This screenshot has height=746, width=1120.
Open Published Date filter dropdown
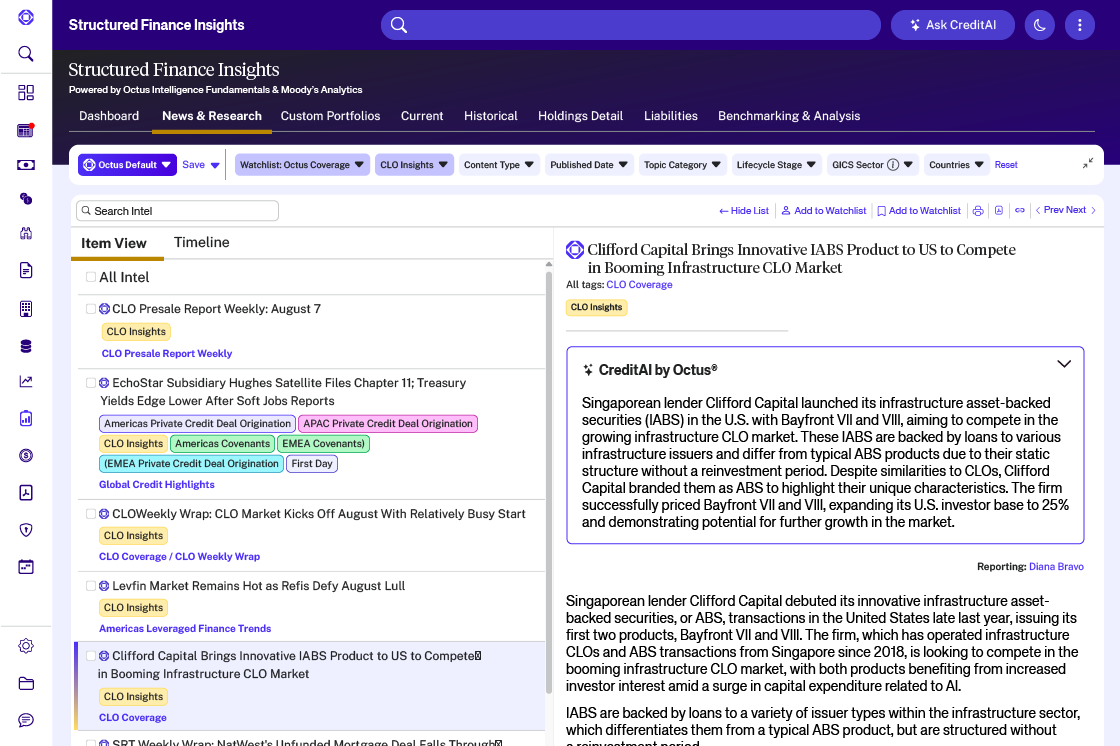589,164
